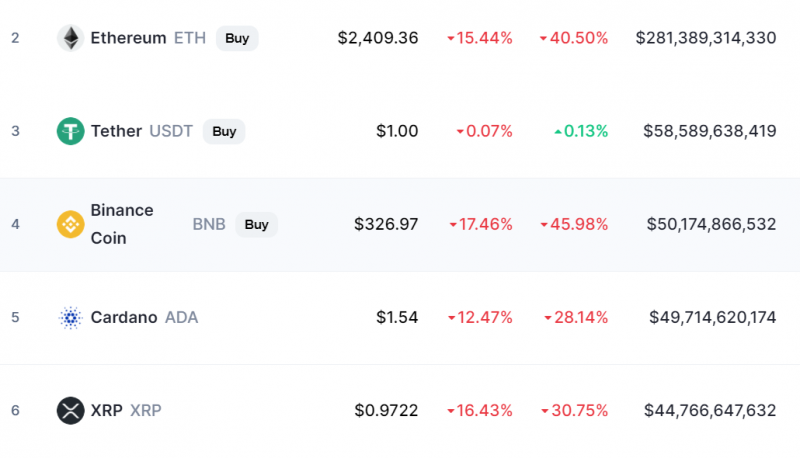
Task: Click the Cardano price $1.54
Action: [397, 317]
